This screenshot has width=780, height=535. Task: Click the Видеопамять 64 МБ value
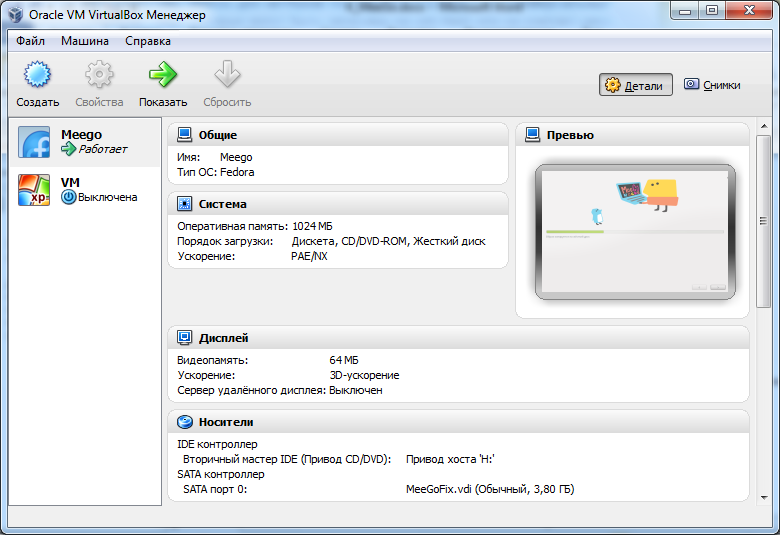tap(344, 360)
